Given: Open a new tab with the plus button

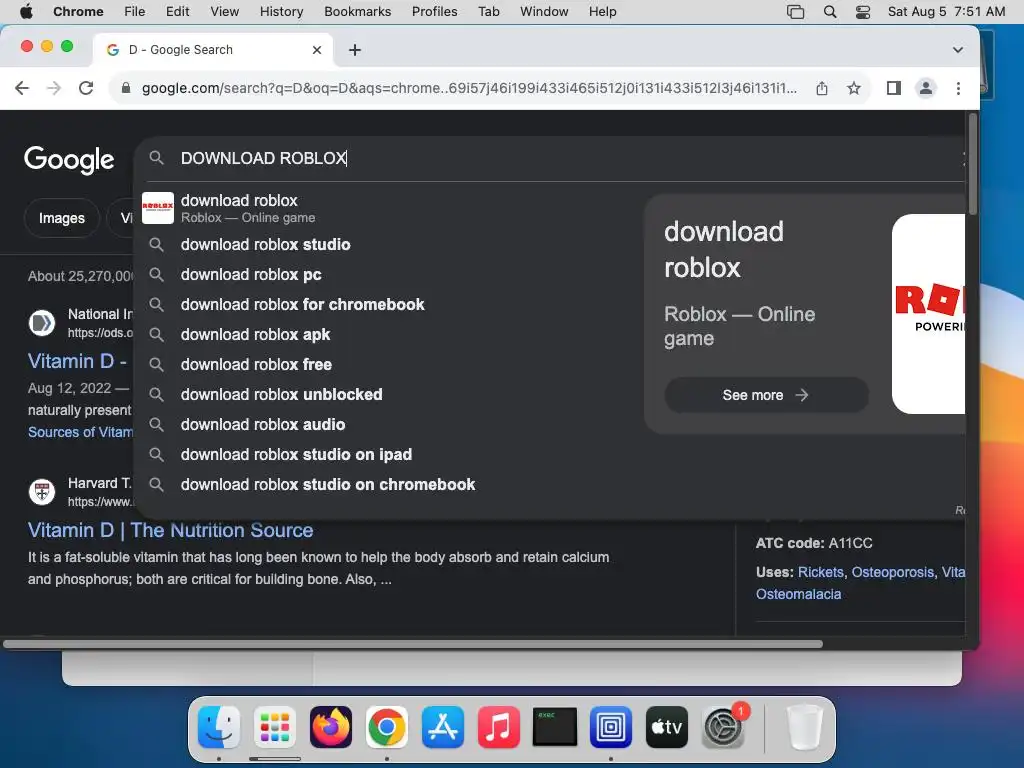Looking at the screenshot, I should (355, 50).
